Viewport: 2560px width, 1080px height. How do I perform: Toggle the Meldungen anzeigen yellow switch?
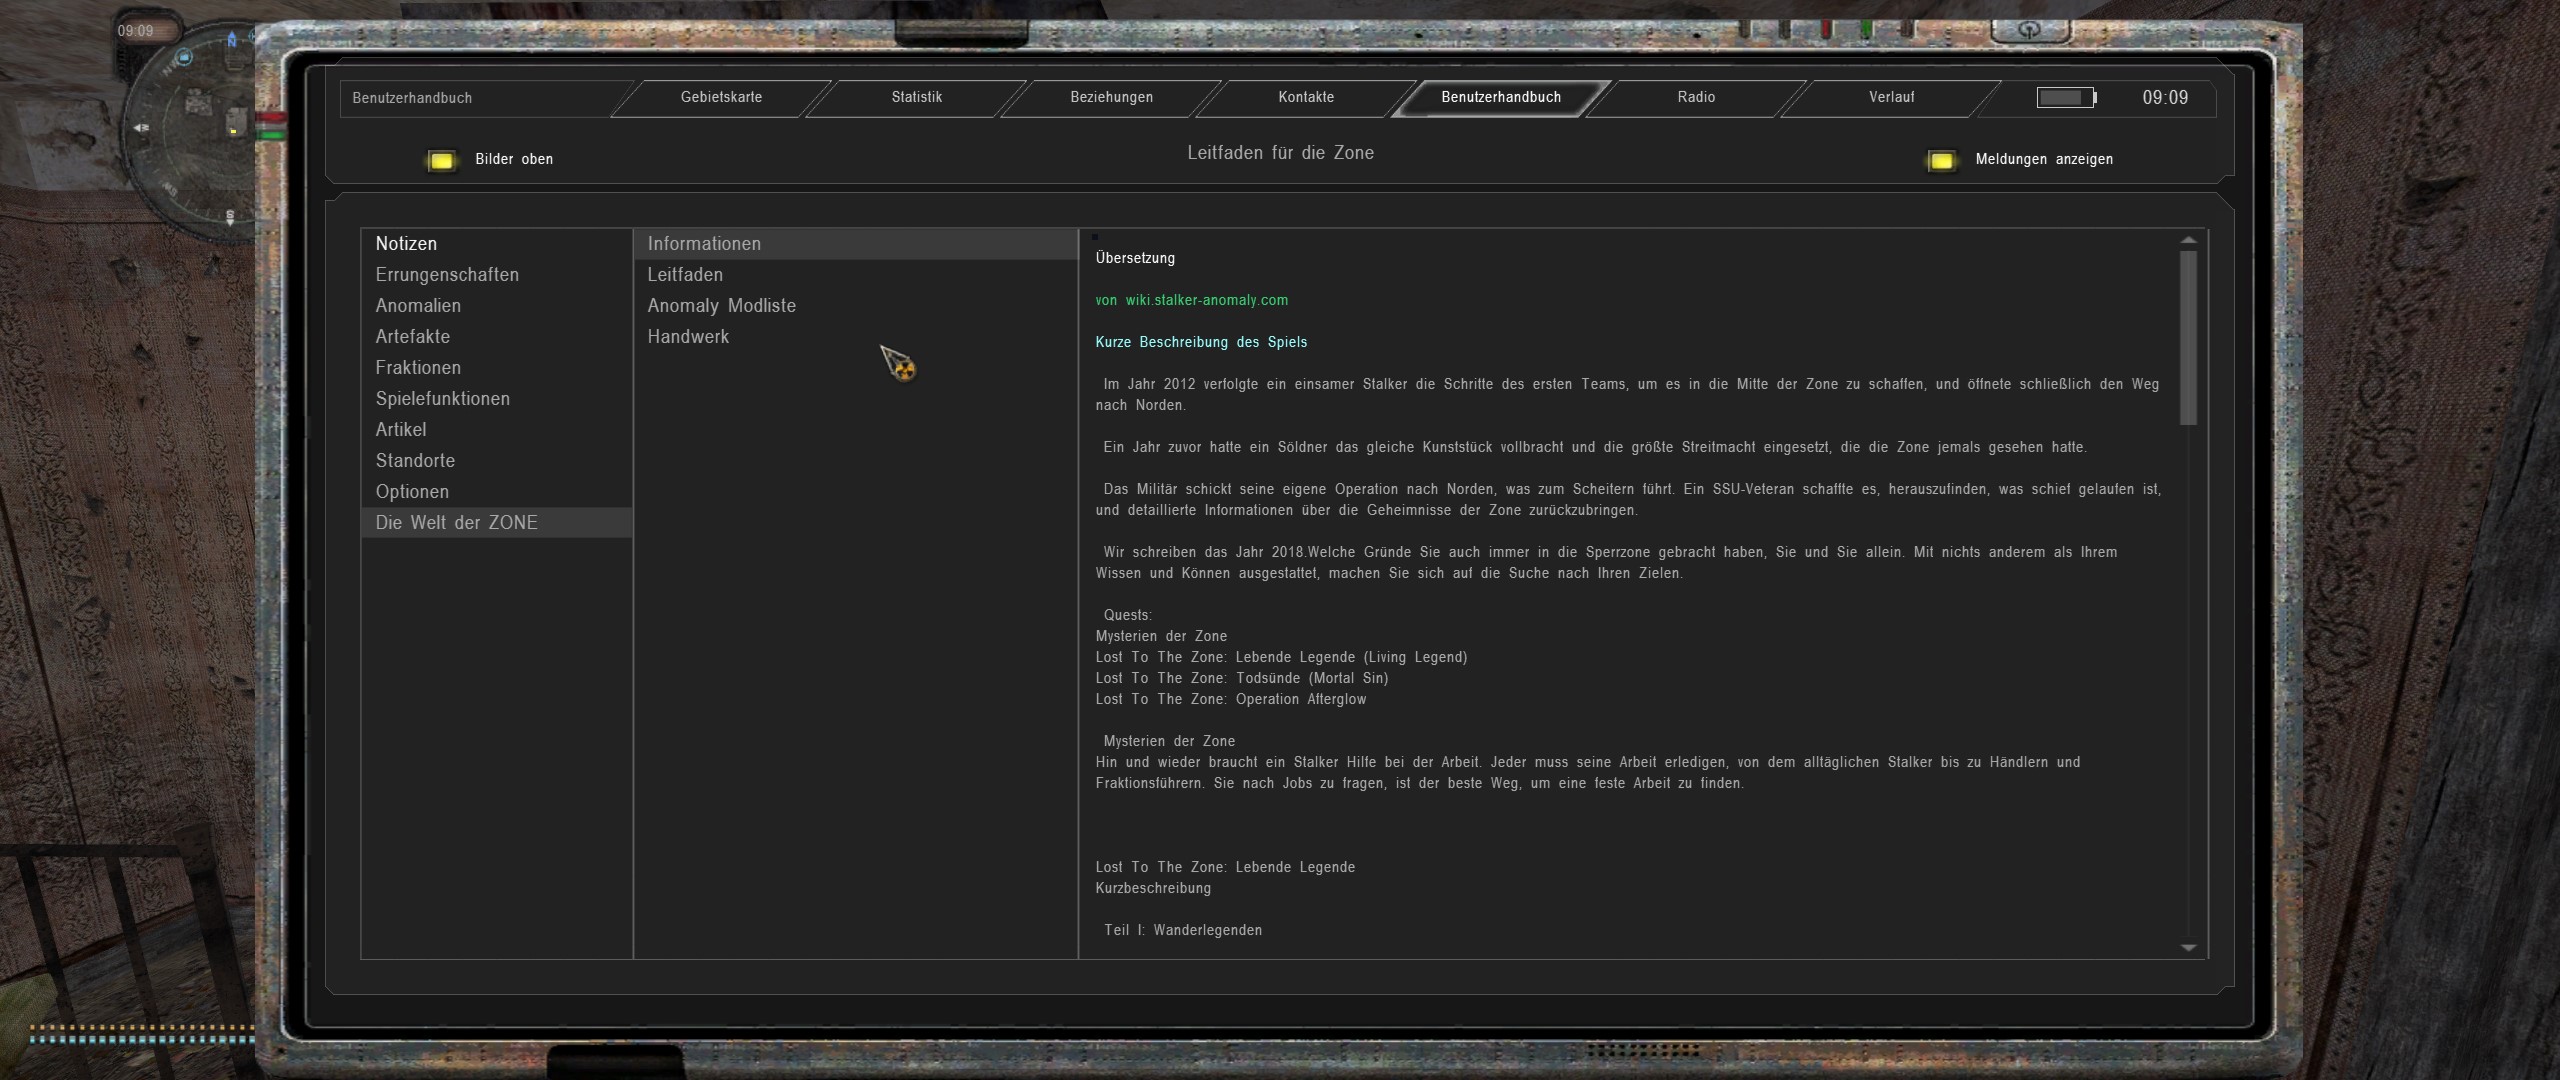1941,160
